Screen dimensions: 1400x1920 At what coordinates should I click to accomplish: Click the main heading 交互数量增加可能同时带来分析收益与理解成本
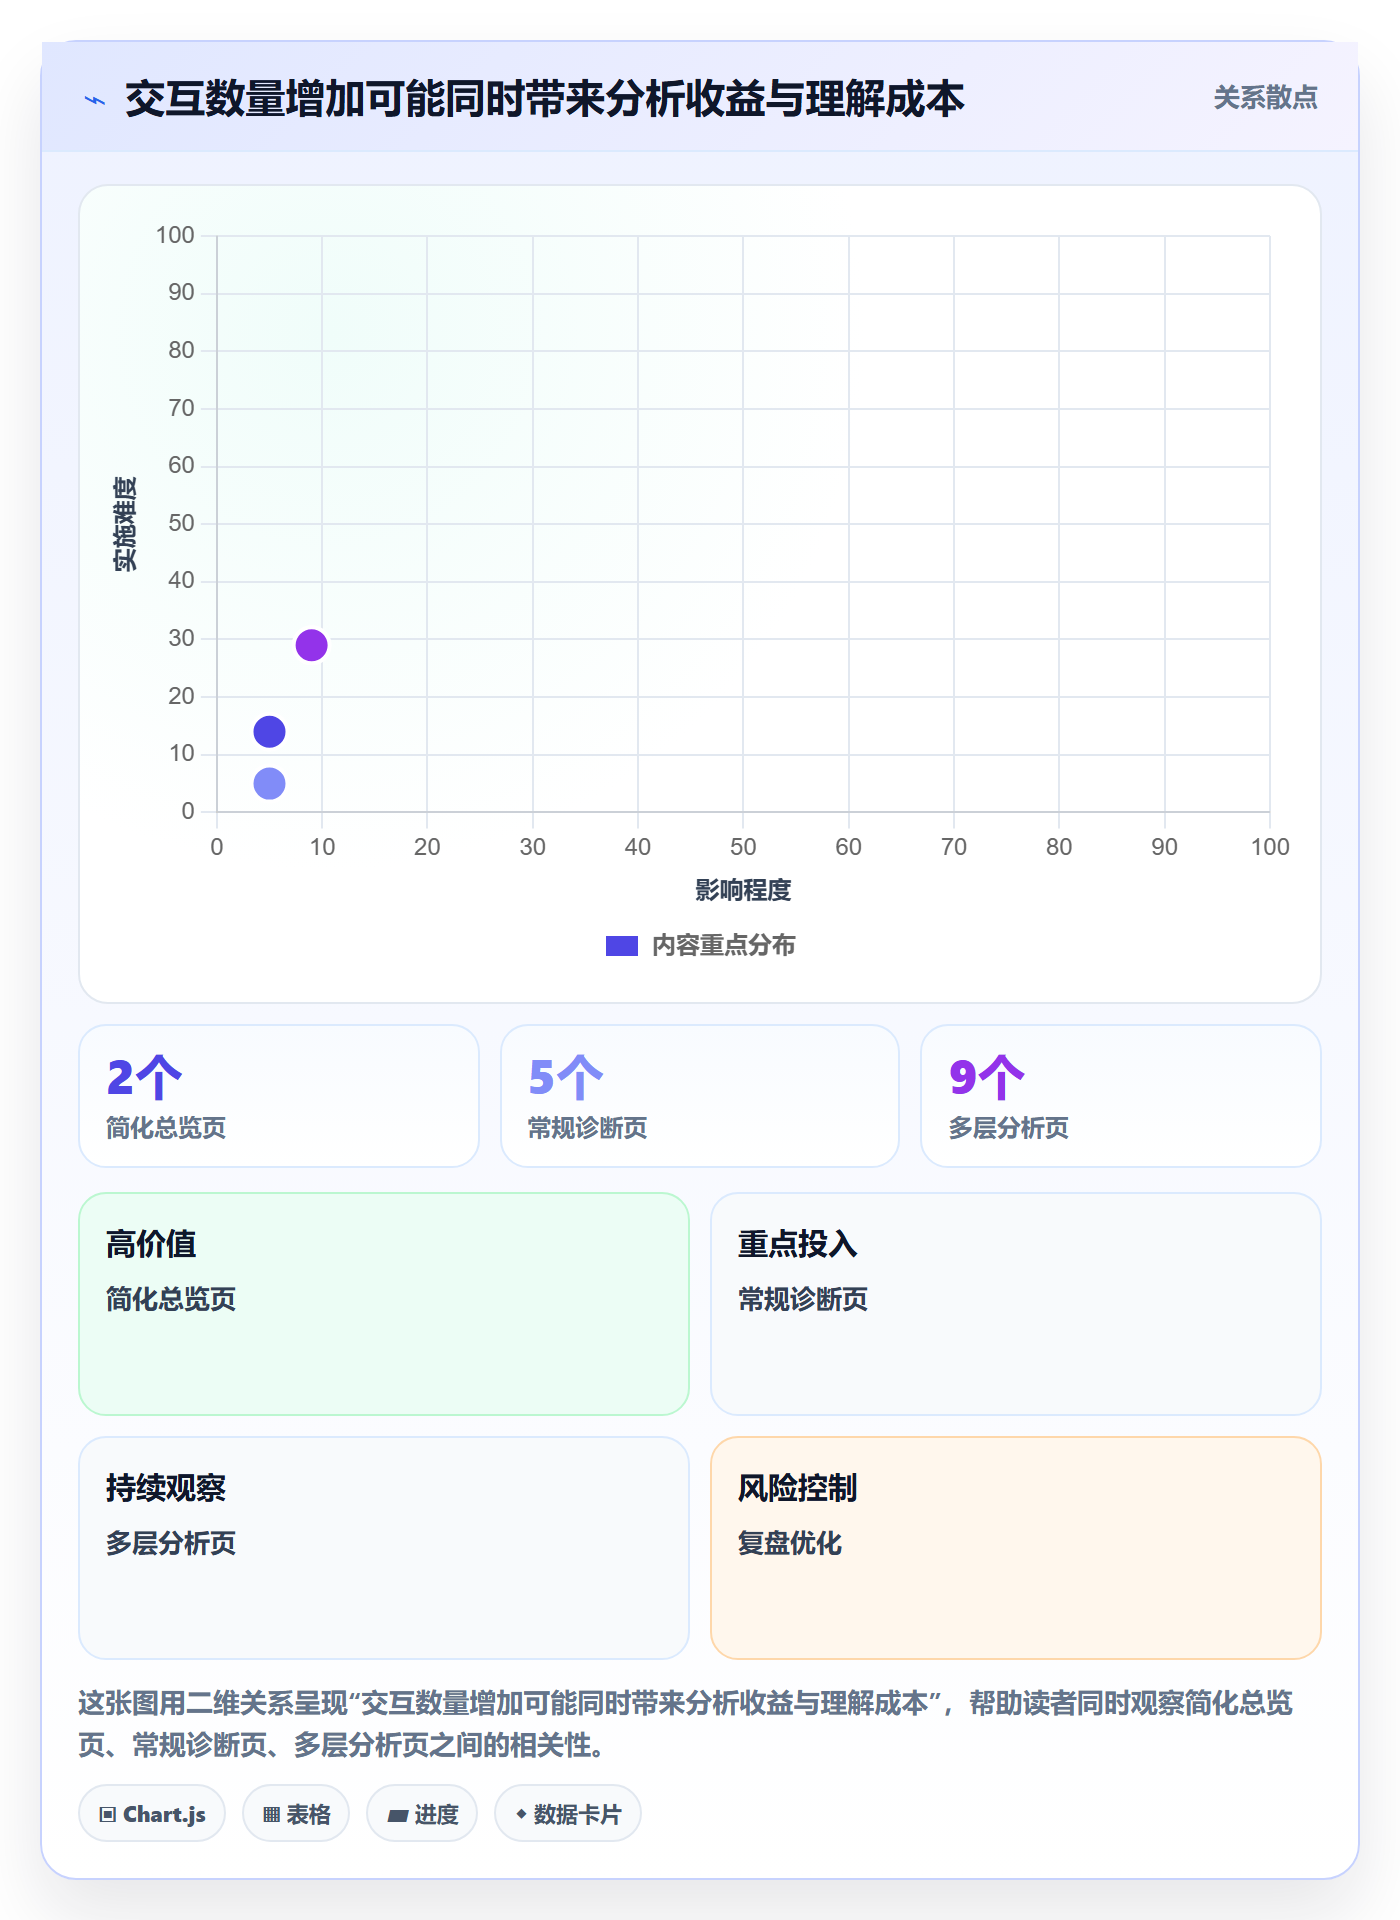pyautogui.click(x=545, y=99)
